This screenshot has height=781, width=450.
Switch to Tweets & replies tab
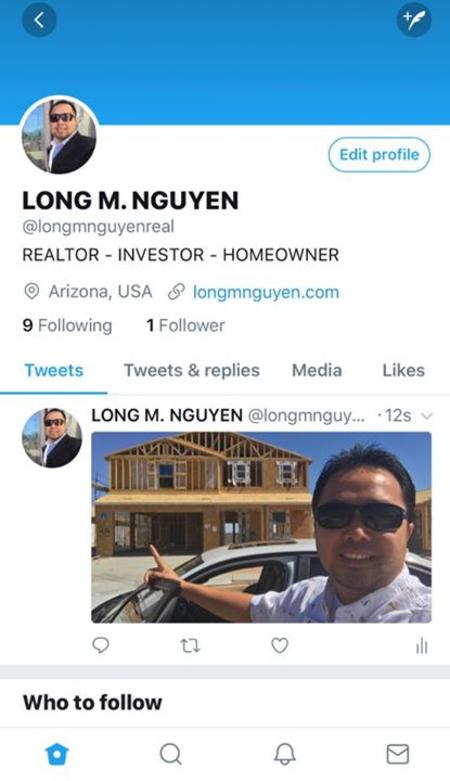coord(192,370)
